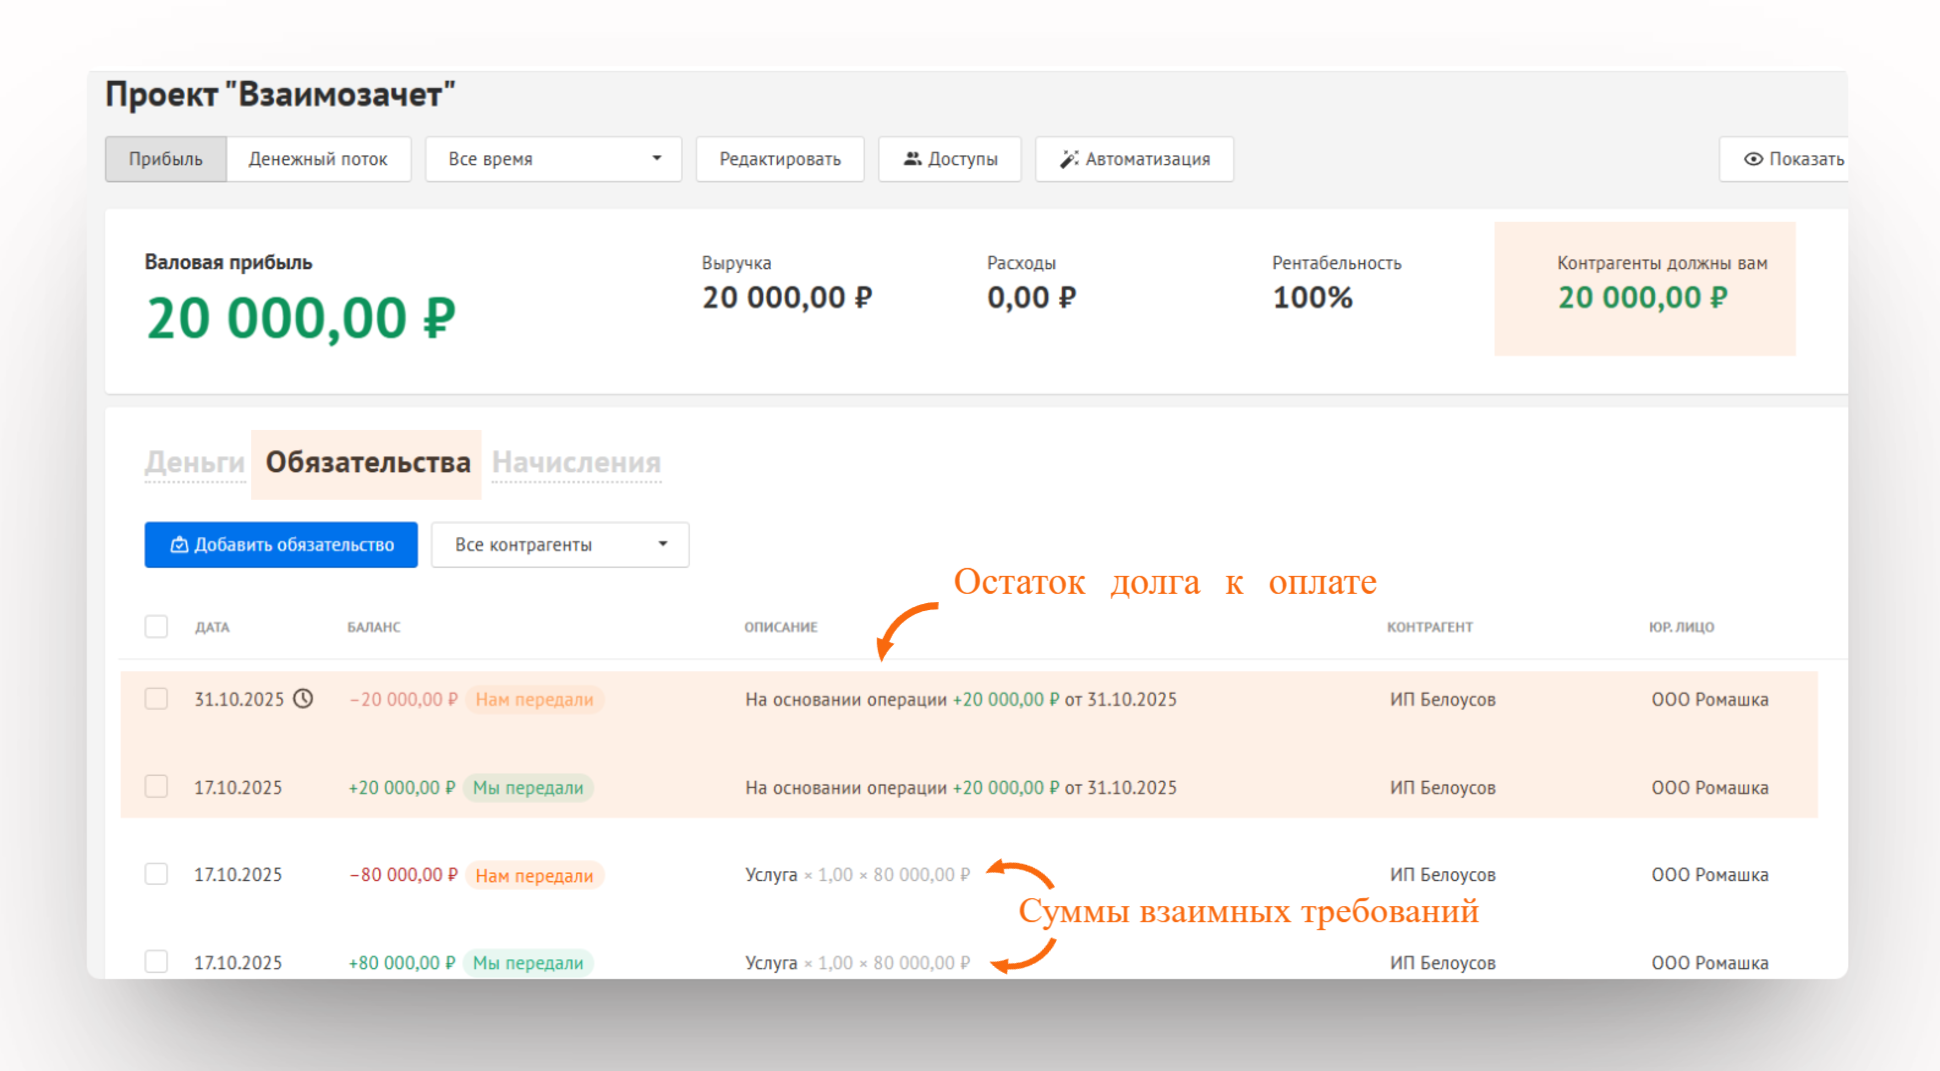
Task: Click the Контрагенты должны вам amount
Action: pyautogui.click(x=1643, y=298)
